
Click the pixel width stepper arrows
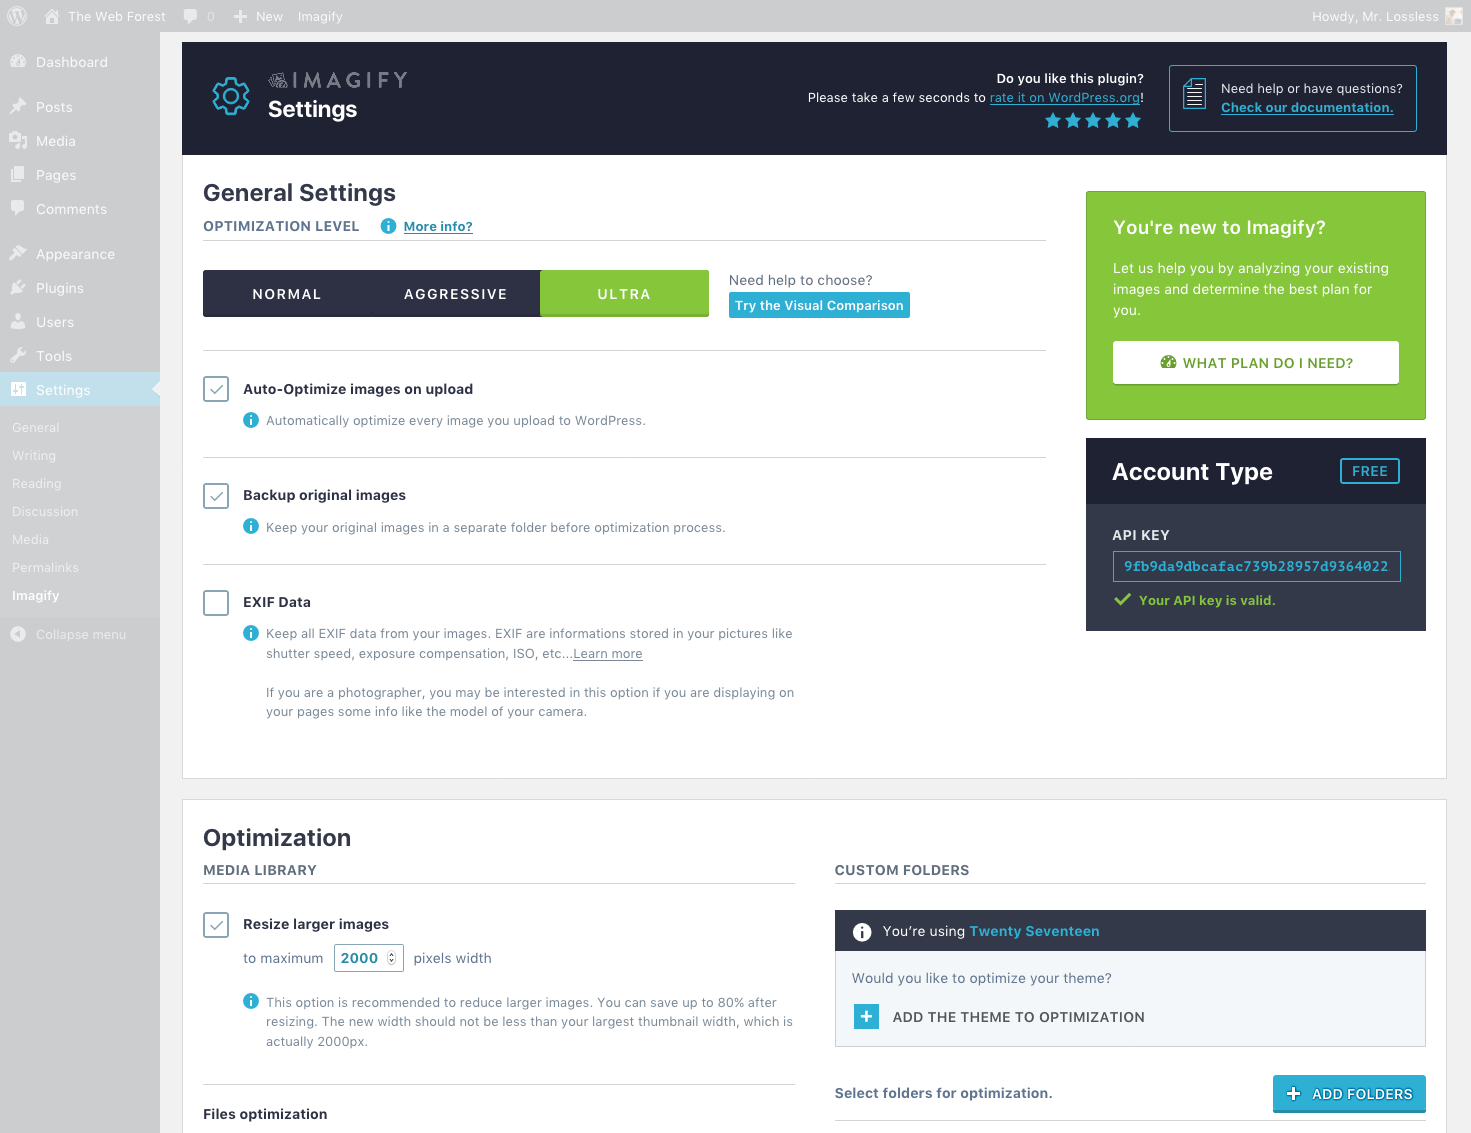(391, 958)
